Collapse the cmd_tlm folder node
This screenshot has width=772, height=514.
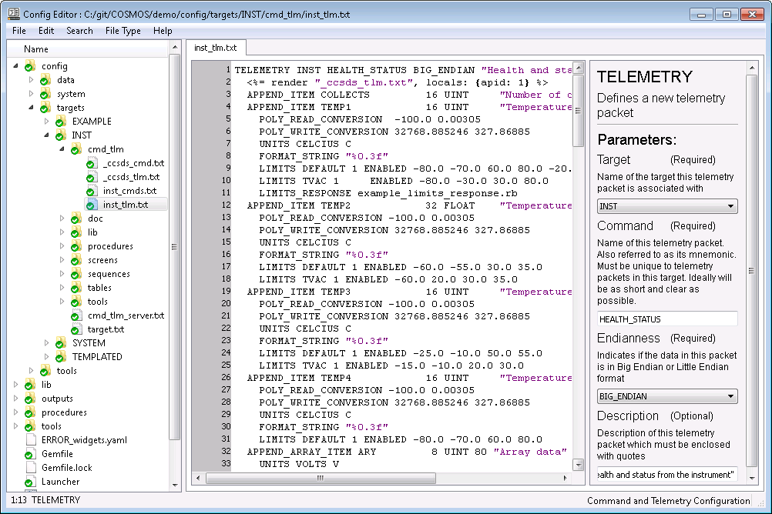(62, 149)
